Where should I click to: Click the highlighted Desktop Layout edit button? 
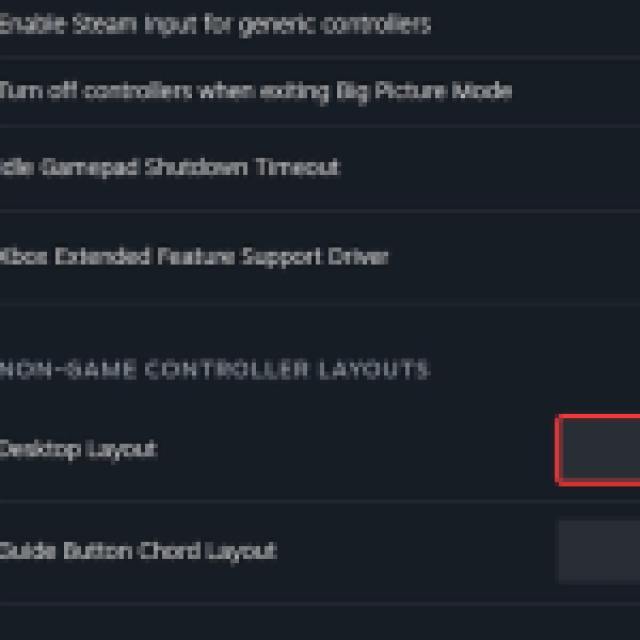600,449
